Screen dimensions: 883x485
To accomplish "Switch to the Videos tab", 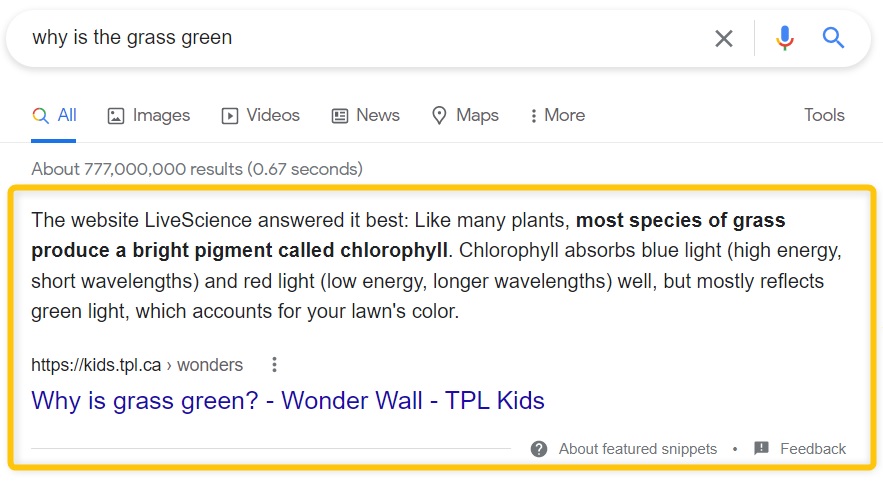I will 273,116.
